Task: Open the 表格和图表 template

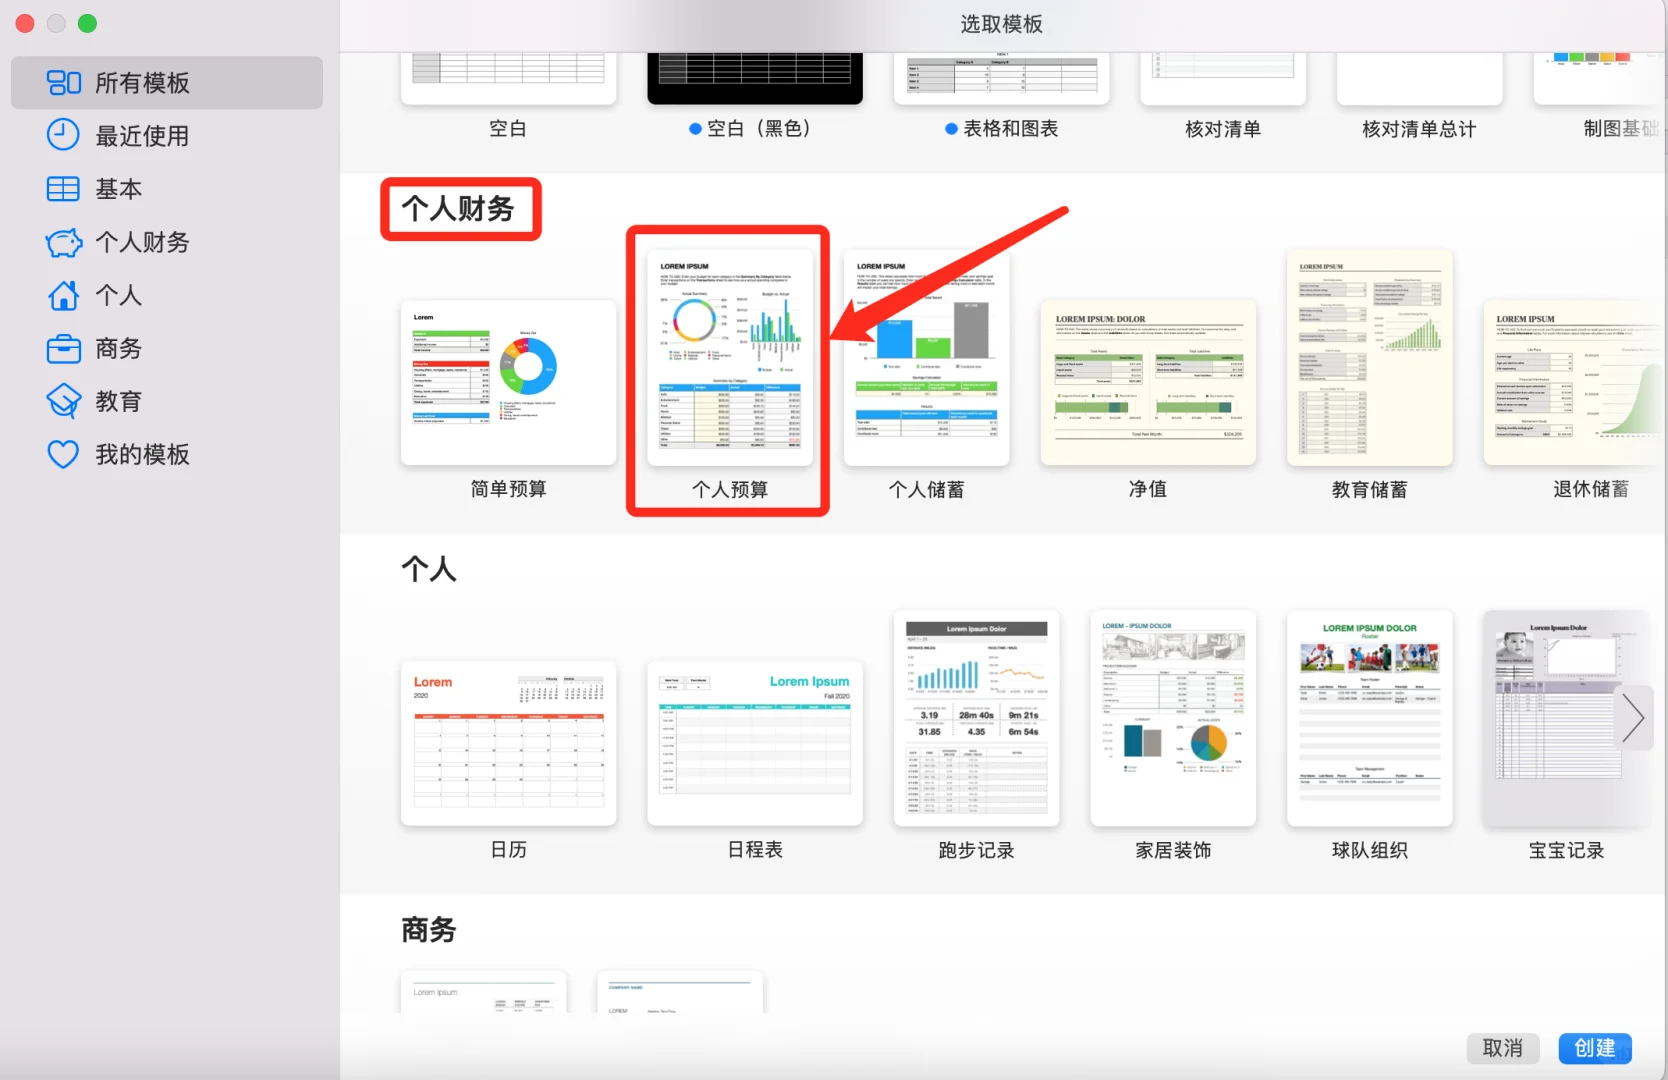Action: pyautogui.click(x=1000, y=80)
